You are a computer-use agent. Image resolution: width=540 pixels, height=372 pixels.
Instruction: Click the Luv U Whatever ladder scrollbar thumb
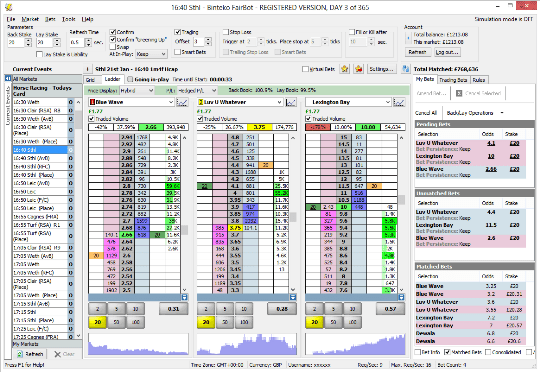tap(293, 217)
